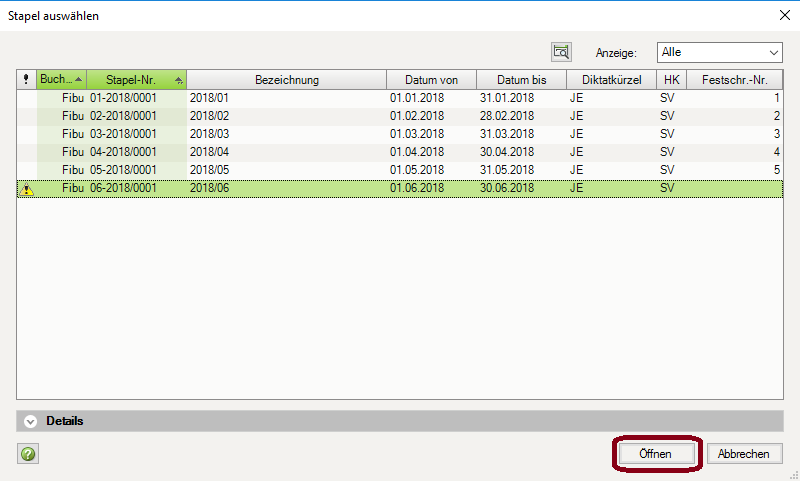Screen dimensions: 800x481
Task: Sort by the Festschr.-Nr. column header
Action: tap(734, 80)
